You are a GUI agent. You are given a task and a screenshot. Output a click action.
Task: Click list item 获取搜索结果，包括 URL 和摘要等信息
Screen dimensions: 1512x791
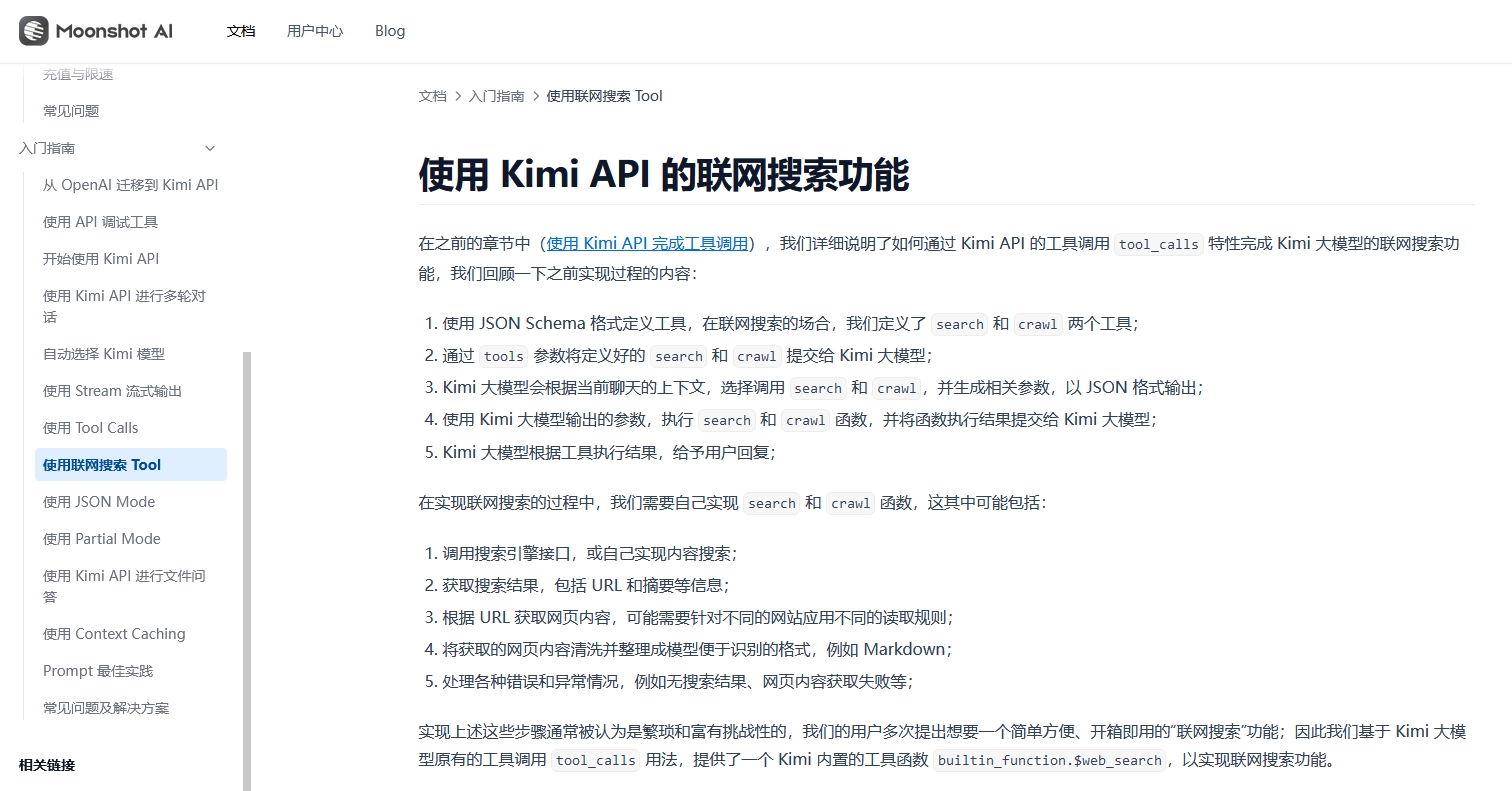pyautogui.click(x=586, y=585)
